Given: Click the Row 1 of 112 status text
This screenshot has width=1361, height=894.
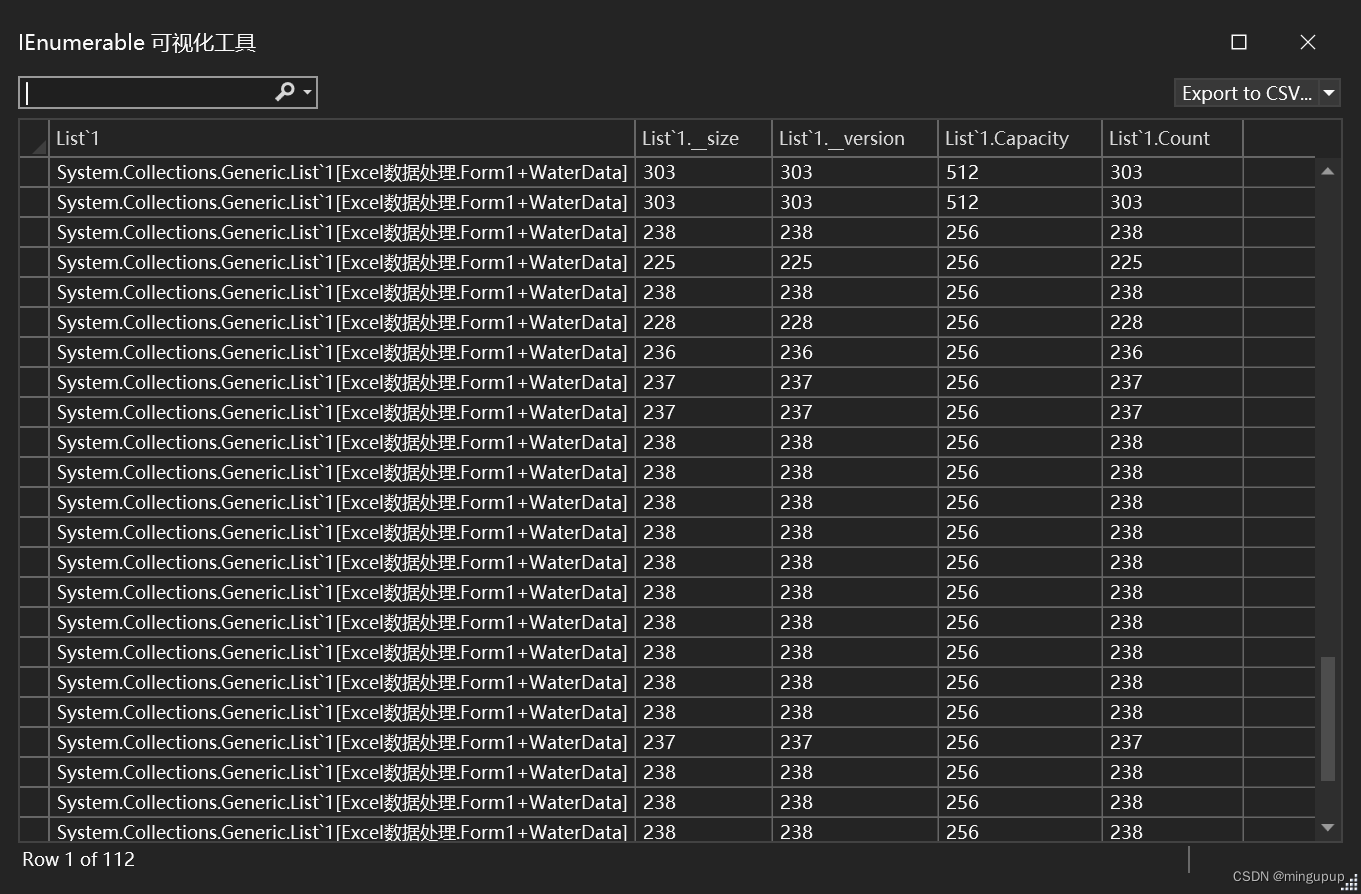Looking at the screenshot, I should click(x=78, y=859).
